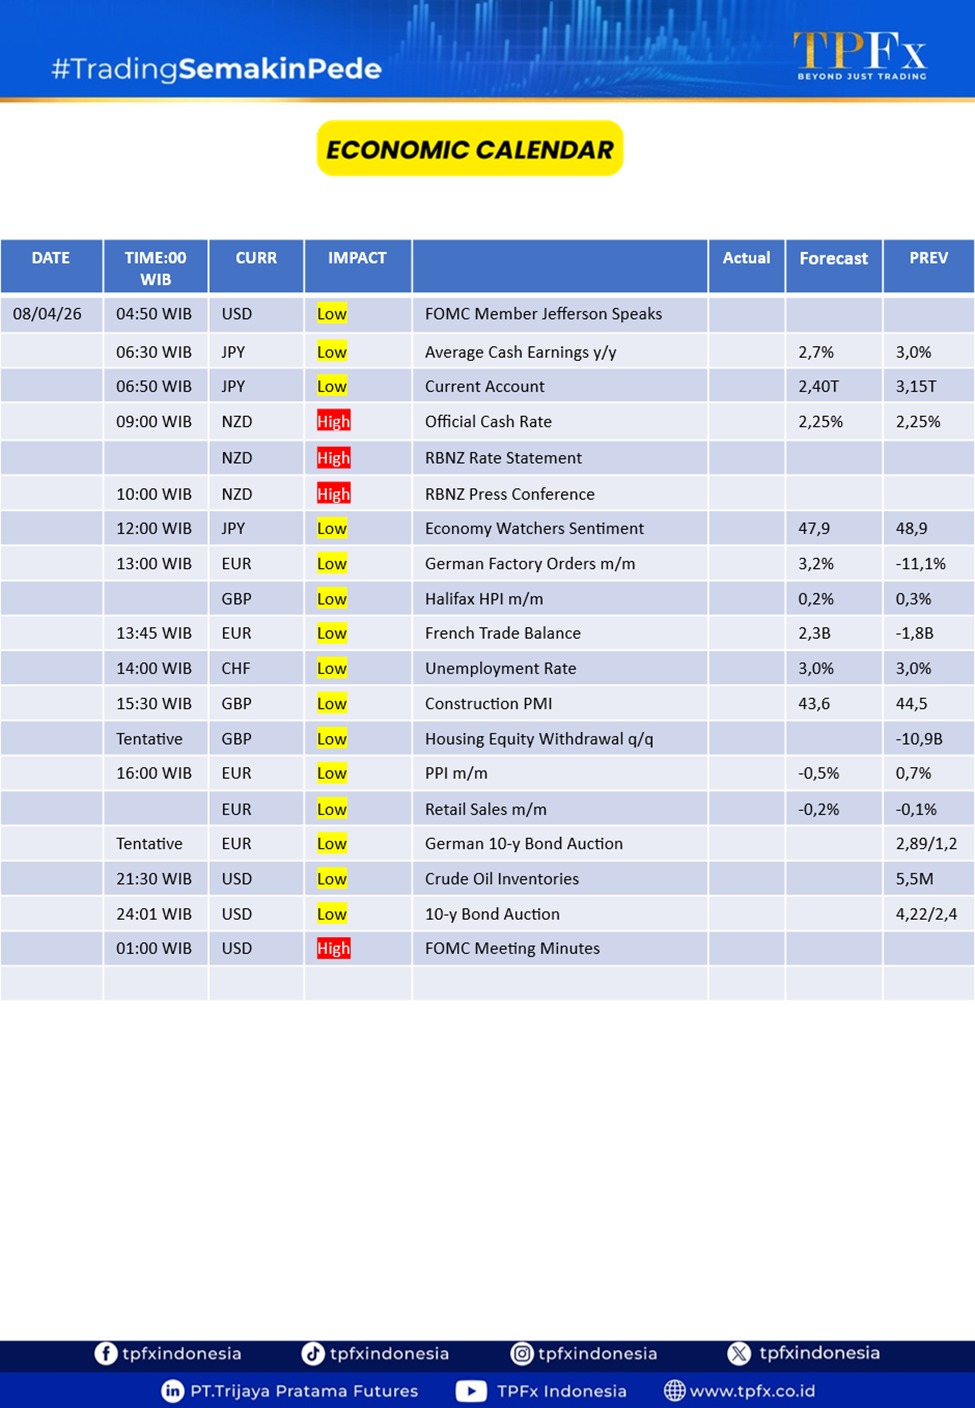The width and height of the screenshot is (975, 1408).
Task: Select the Forecast column header
Action: pyautogui.click(x=833, y=258)
